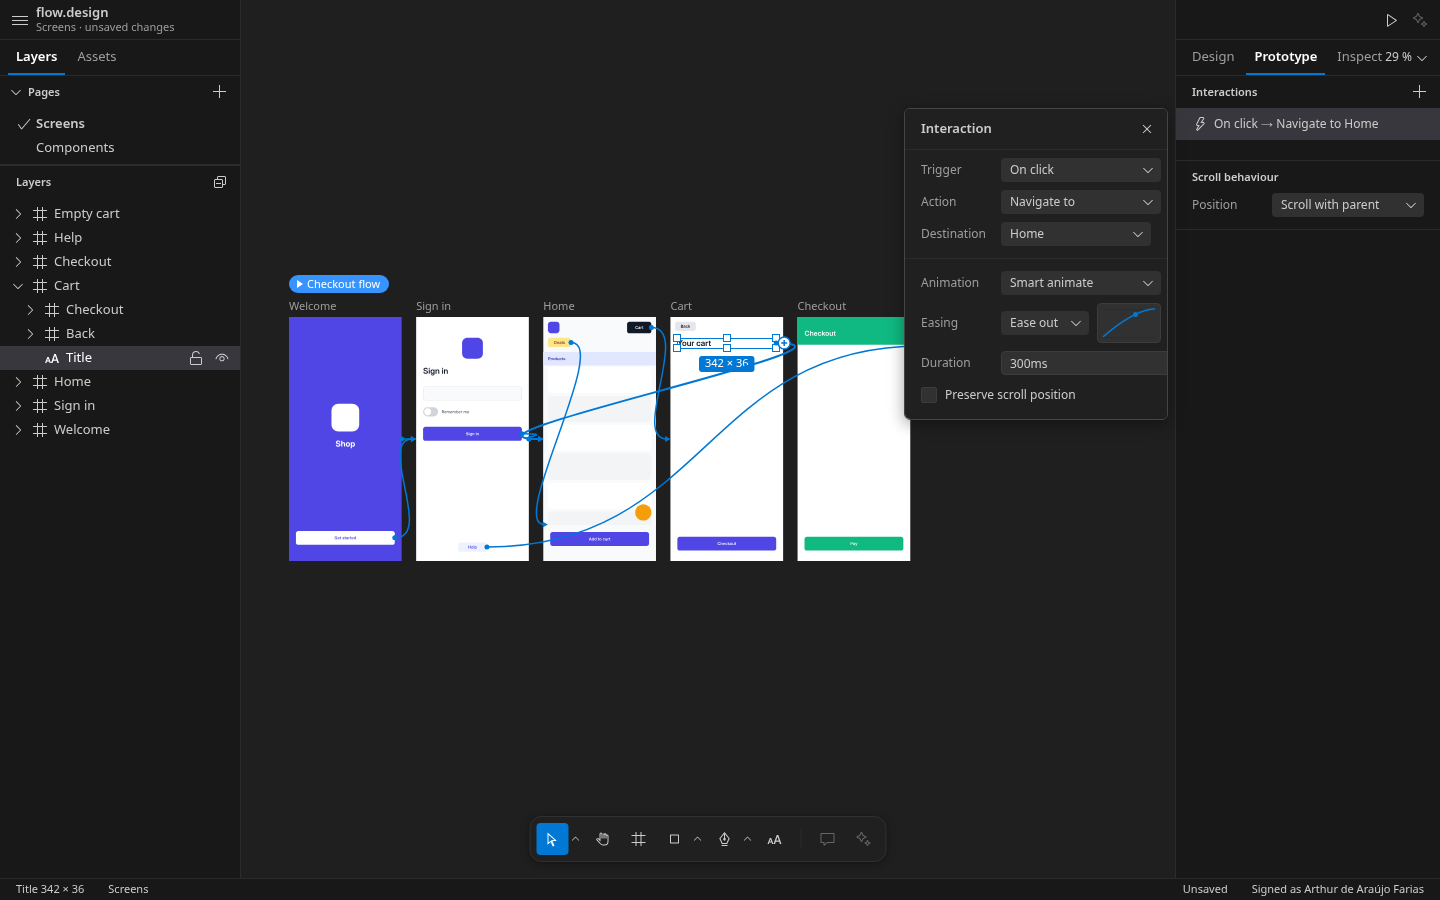Click frame icon of Empty cart layer
The height and width of the screenshot is (900, 1440).
pyautogui.click(x=40, y=214)
